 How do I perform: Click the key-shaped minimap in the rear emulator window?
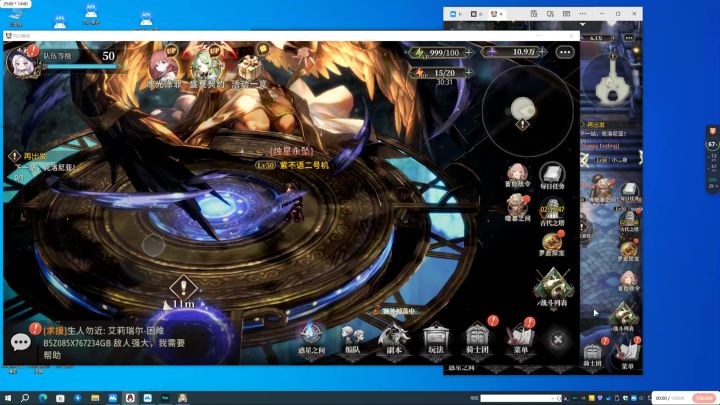tap(611, 79)
